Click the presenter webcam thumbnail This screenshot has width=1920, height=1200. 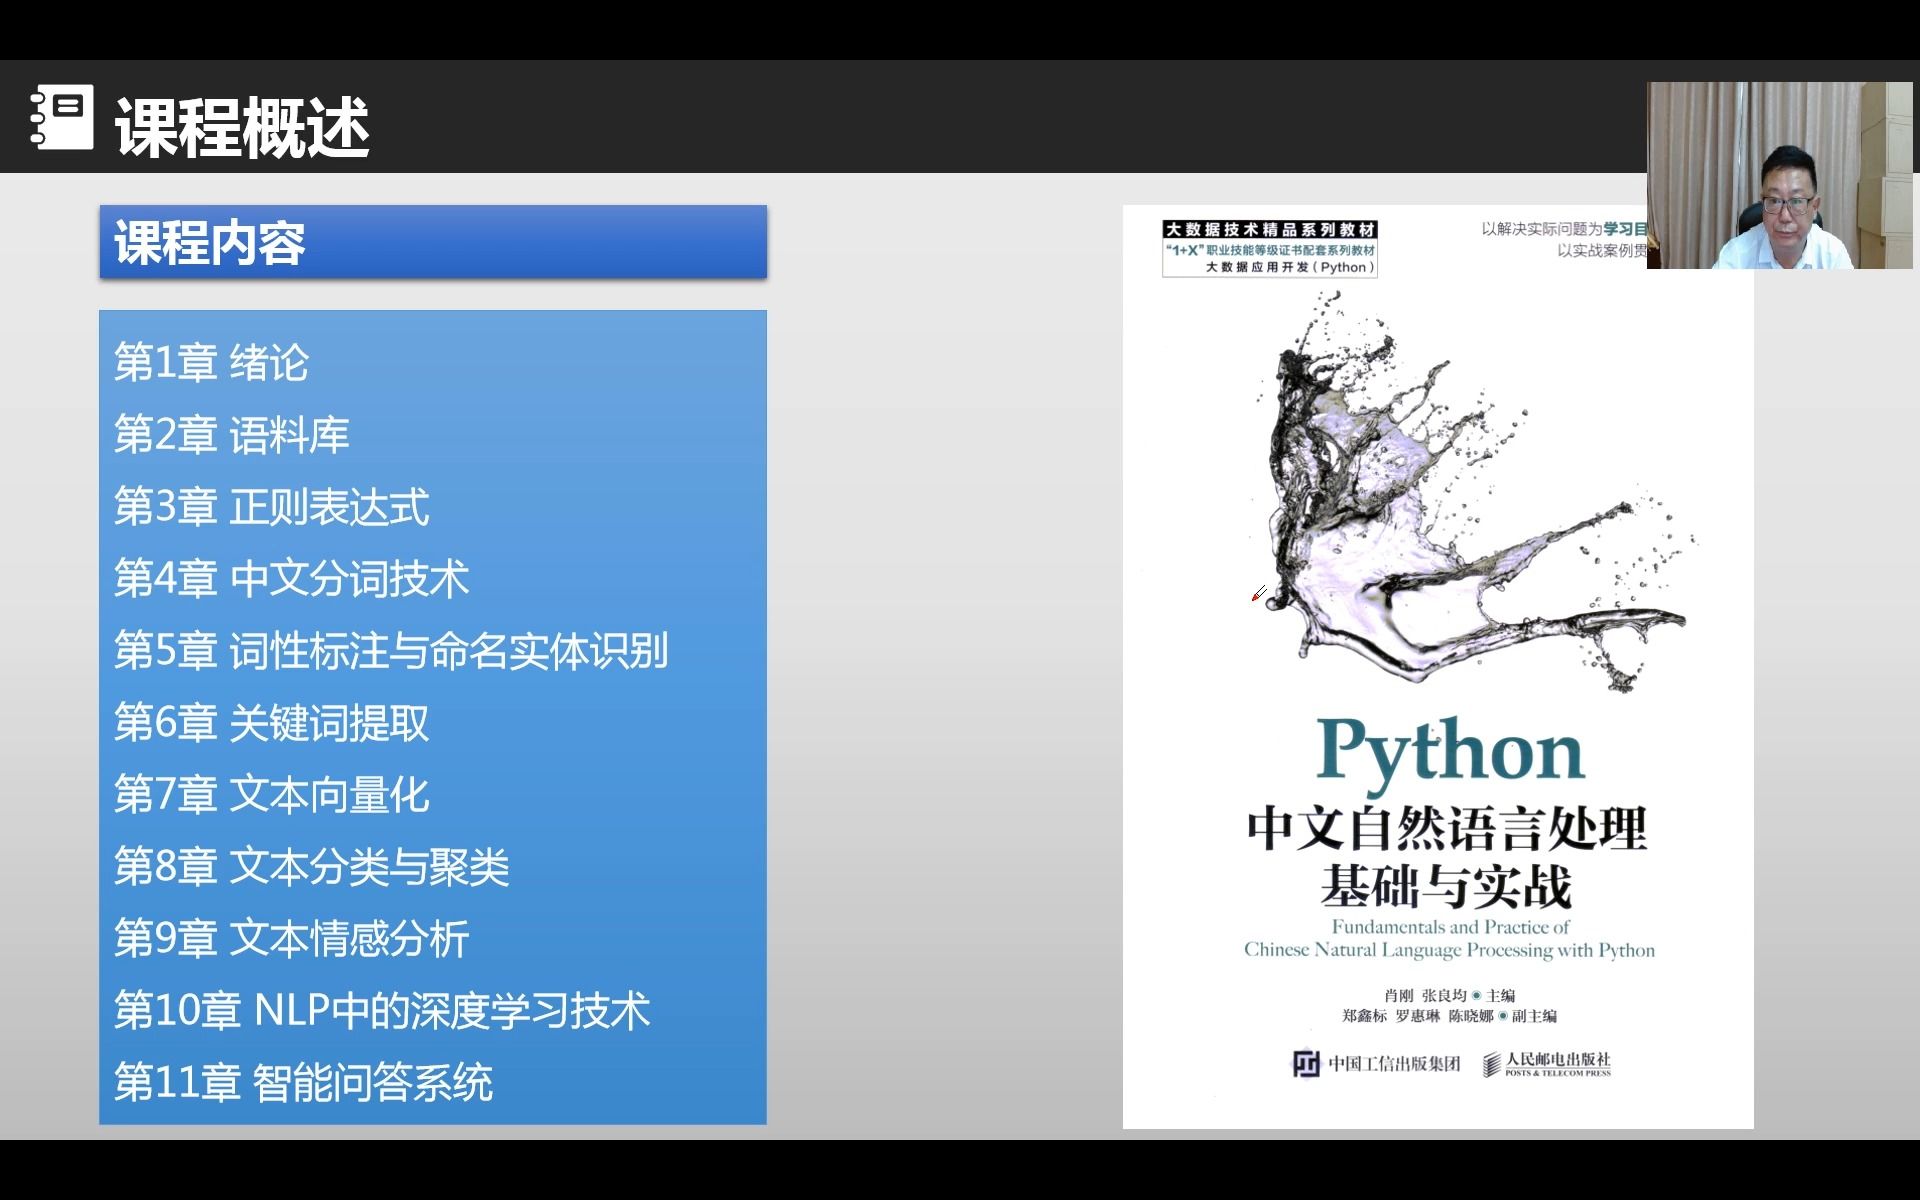coord(1779,175)
